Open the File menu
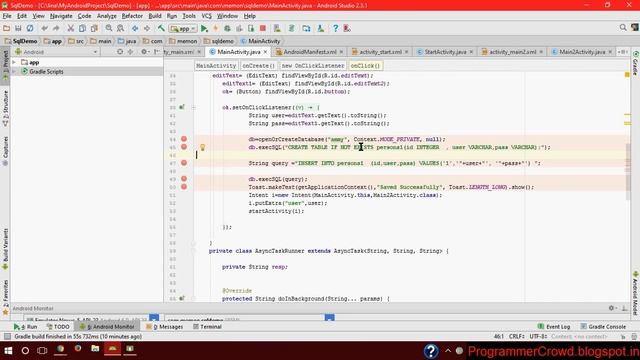Screen dimensions: 640x360 pyautogui.click(x=7, y=16)
